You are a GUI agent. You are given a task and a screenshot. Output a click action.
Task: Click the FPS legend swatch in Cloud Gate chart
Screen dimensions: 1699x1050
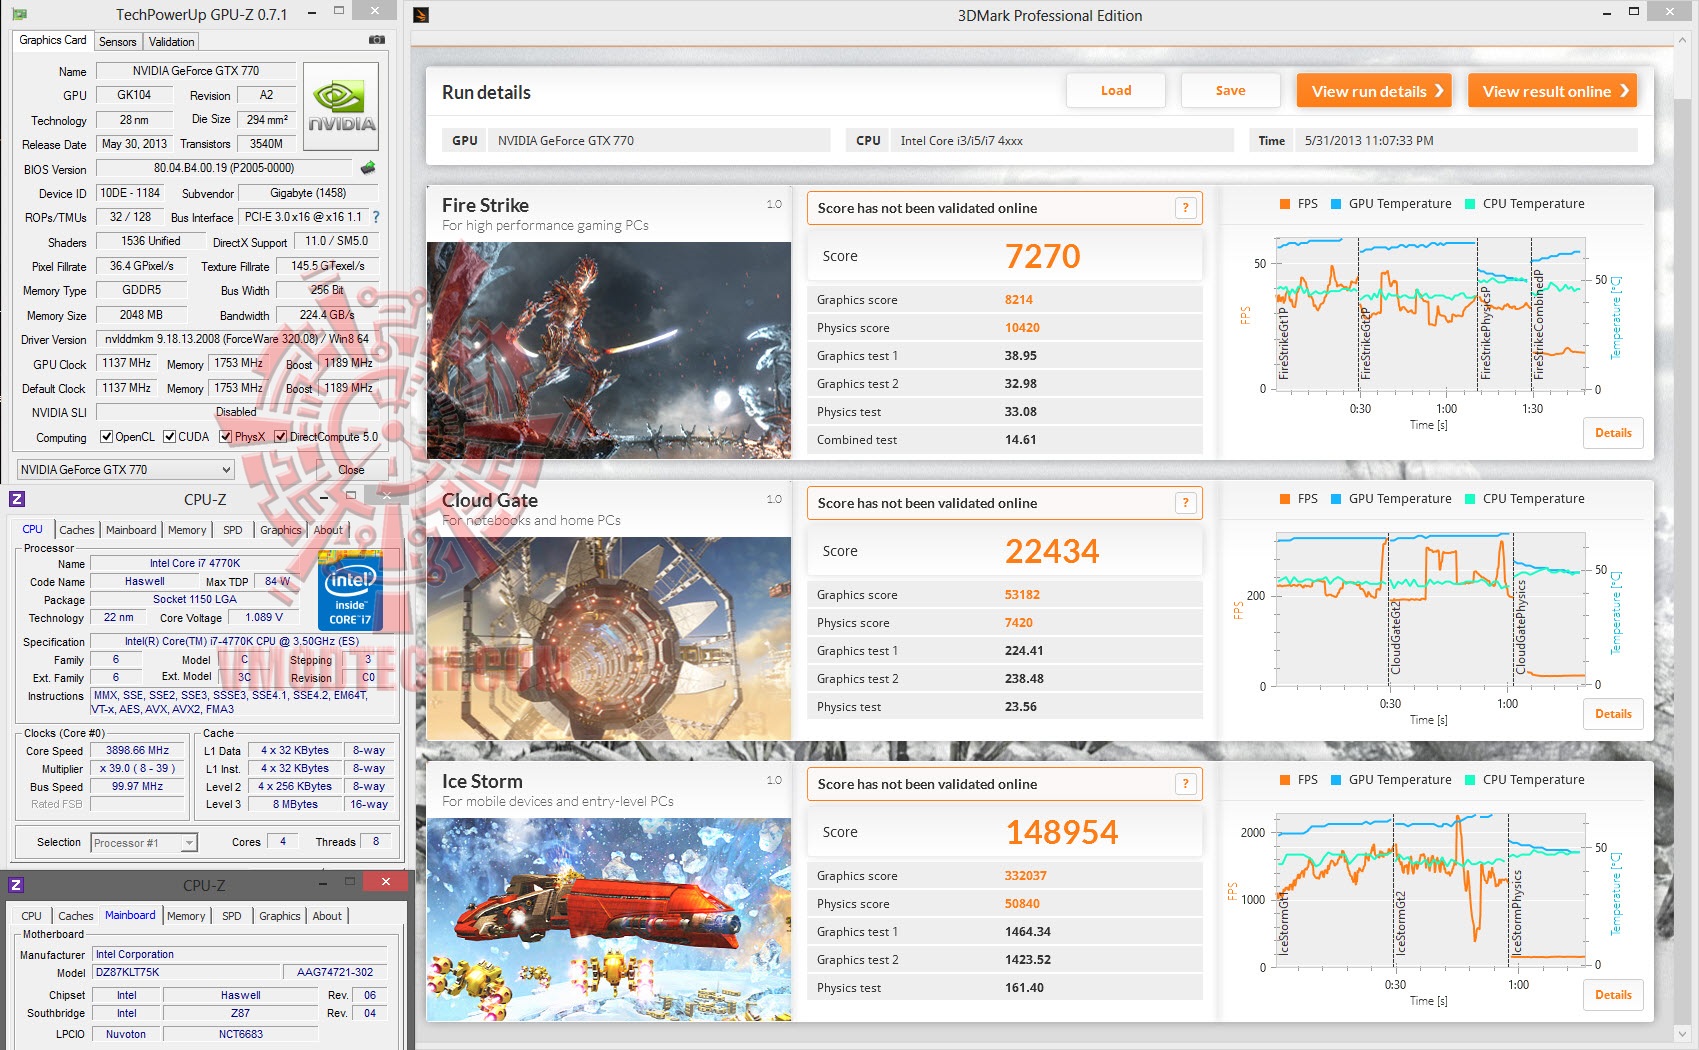(x=1284, y=499)
